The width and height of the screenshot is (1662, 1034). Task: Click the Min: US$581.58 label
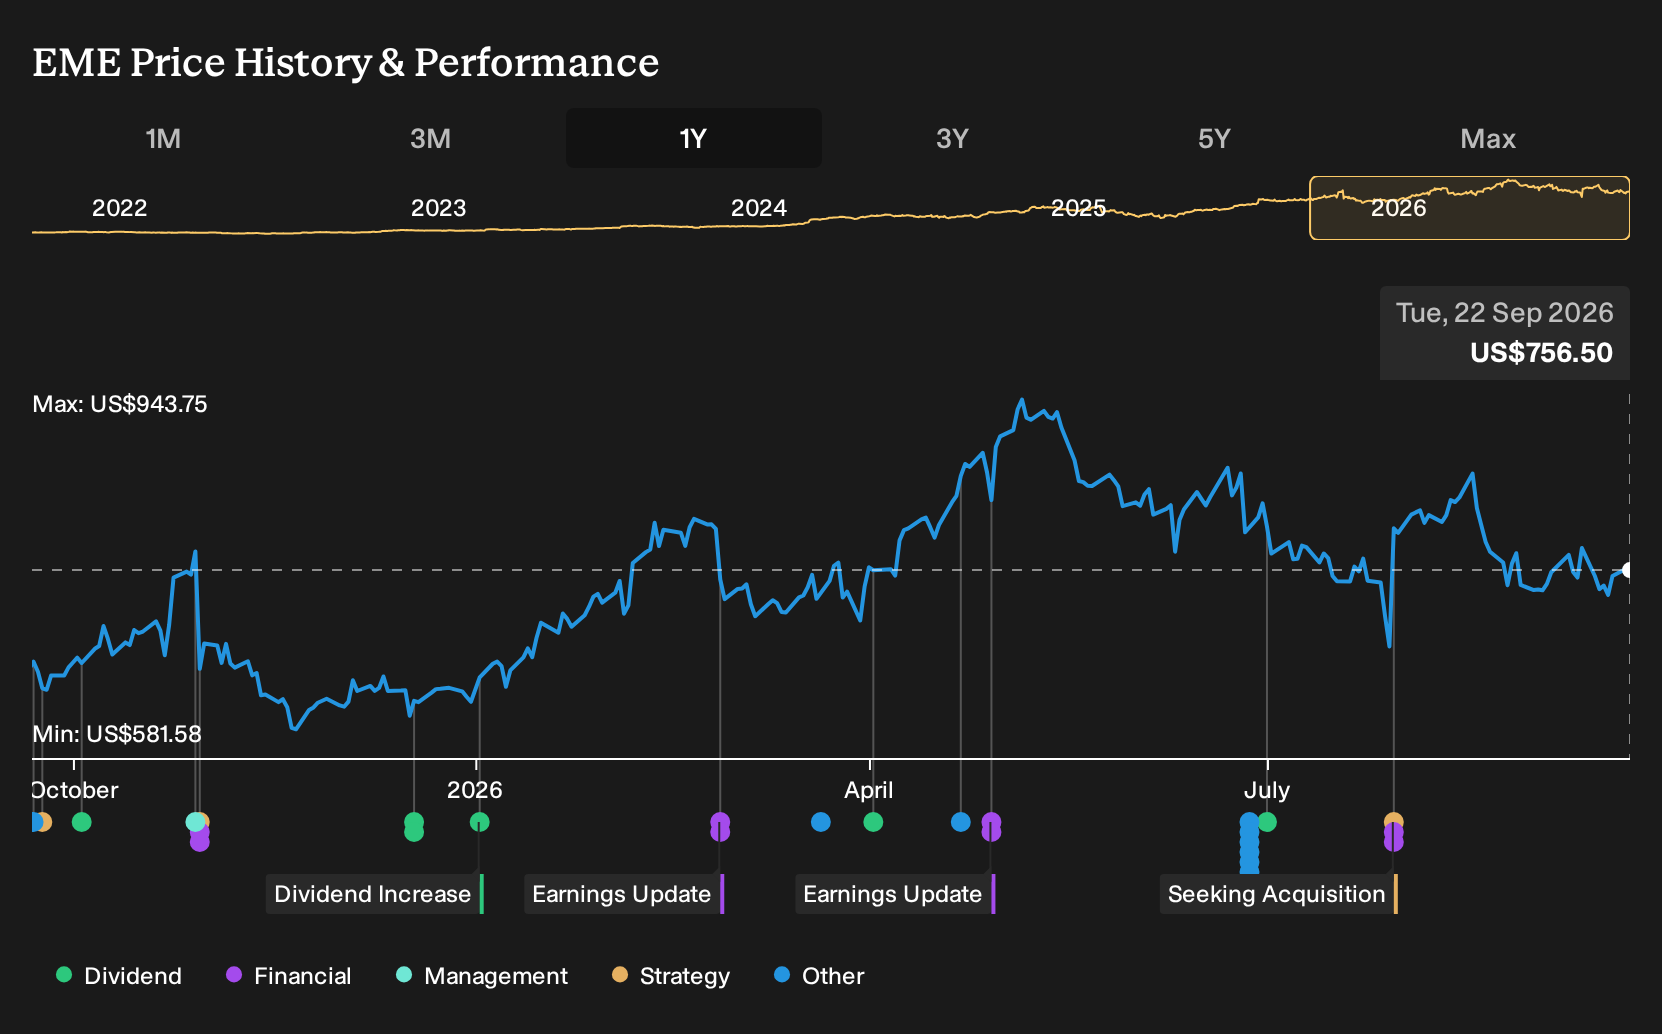[117, 734]
